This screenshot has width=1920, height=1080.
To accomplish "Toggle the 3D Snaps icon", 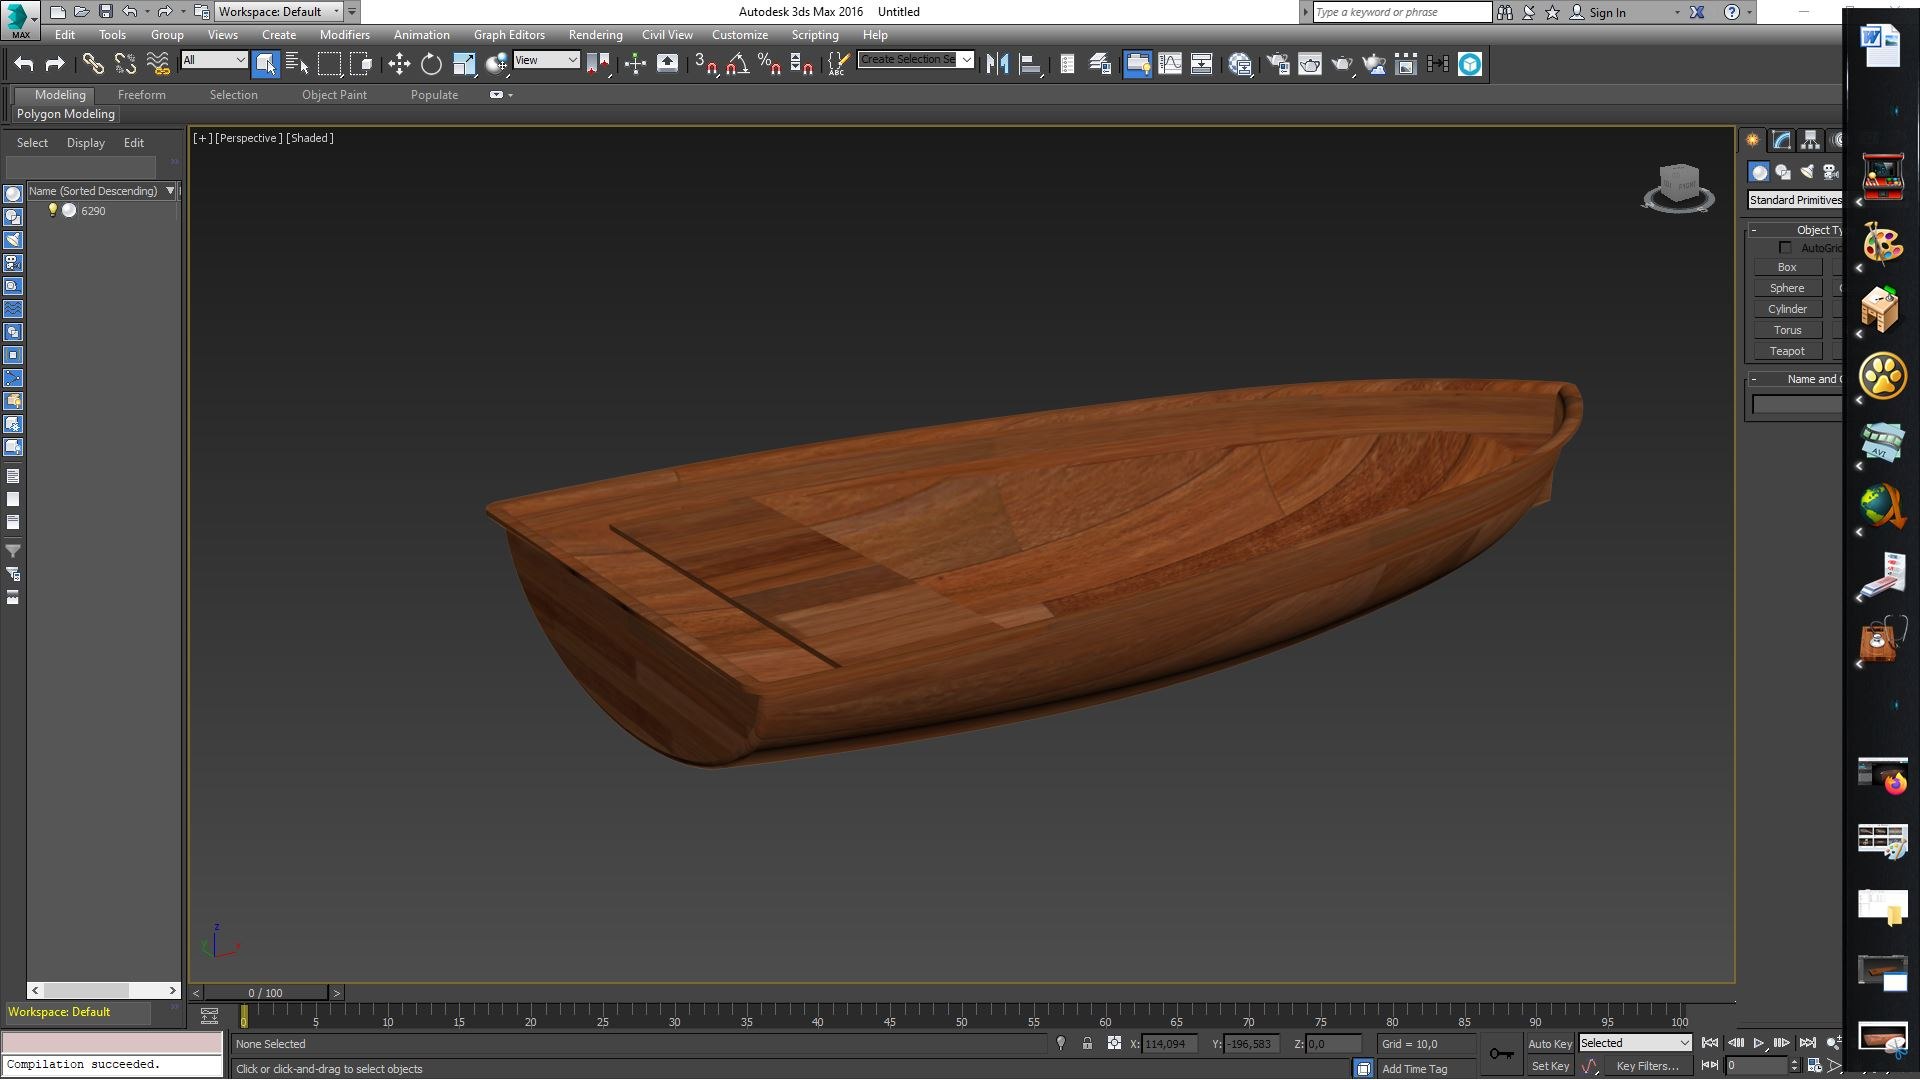I will (x=705, y=64).
